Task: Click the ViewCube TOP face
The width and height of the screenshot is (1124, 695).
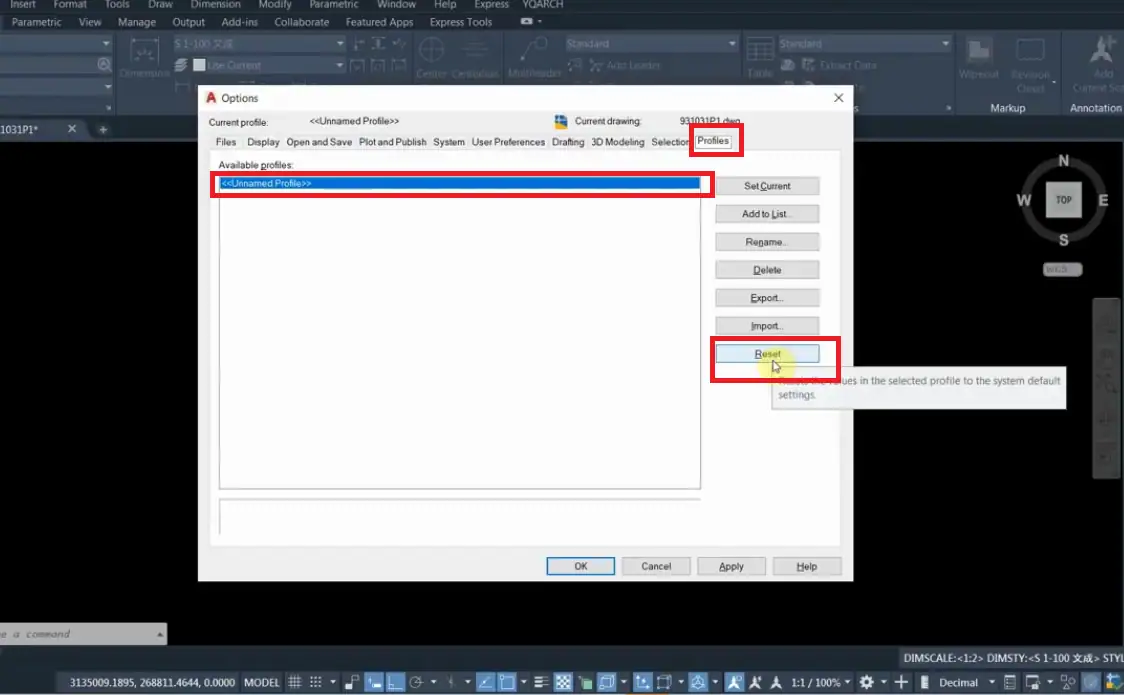Action: pos(1063,200)
